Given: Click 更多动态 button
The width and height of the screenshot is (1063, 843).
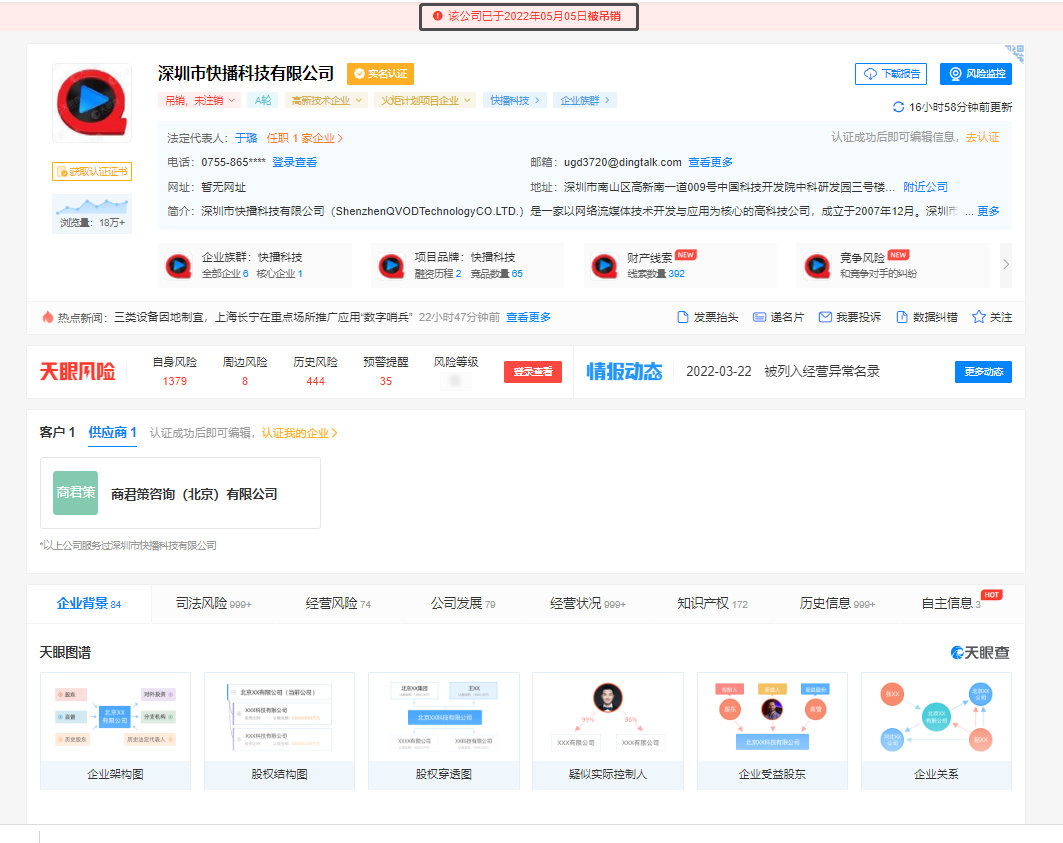Looking at the screenshot, I should click(983, 372).
